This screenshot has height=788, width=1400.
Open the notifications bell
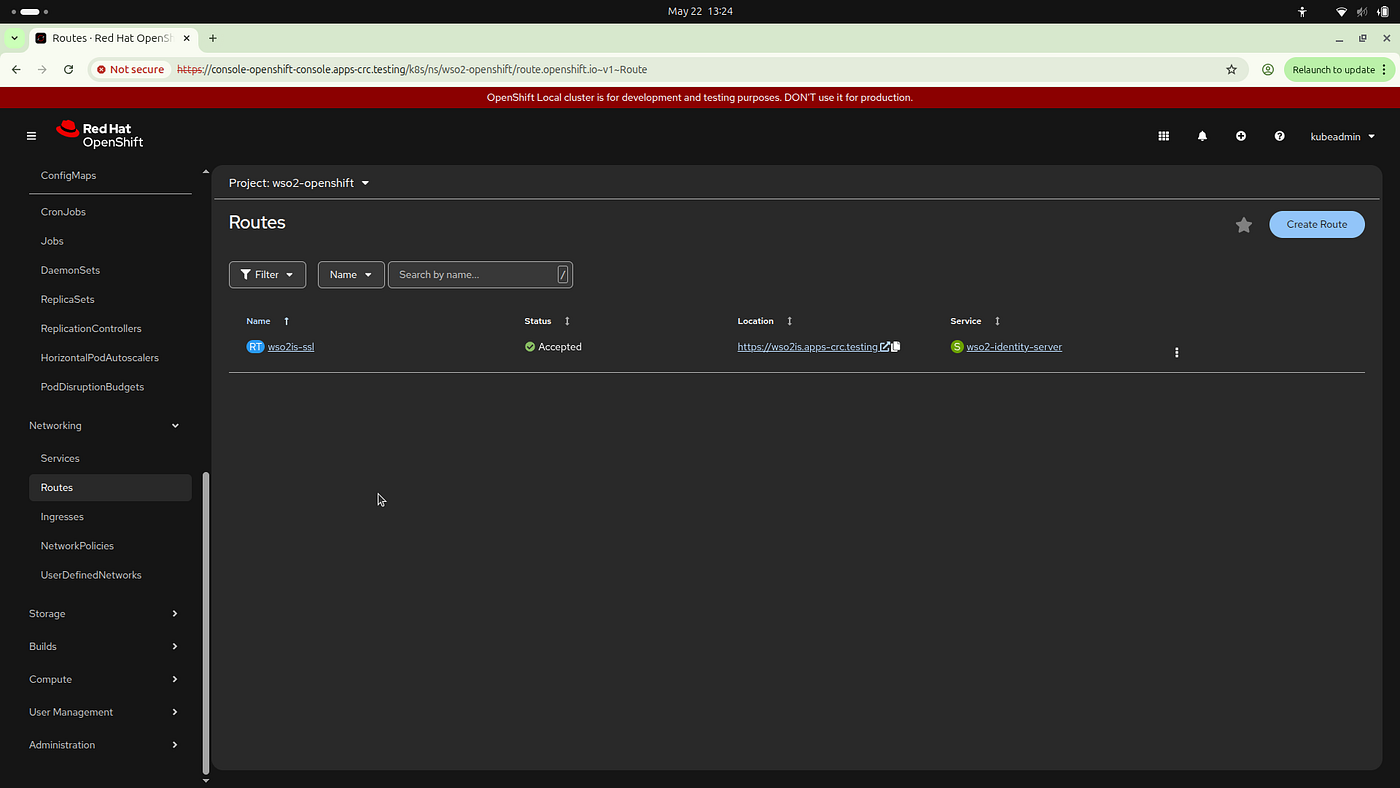point(1203,136)
